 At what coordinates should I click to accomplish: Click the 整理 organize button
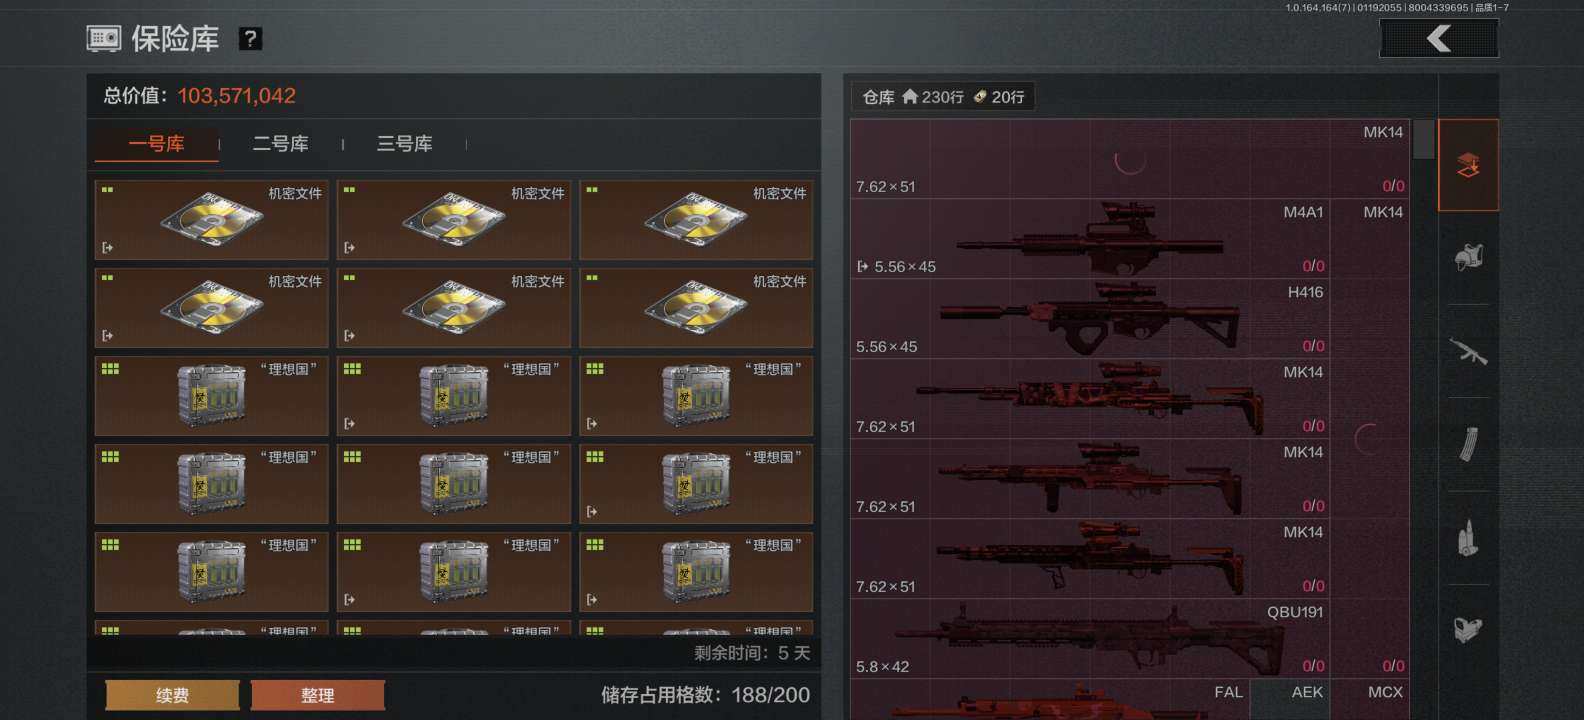point(318,695)
